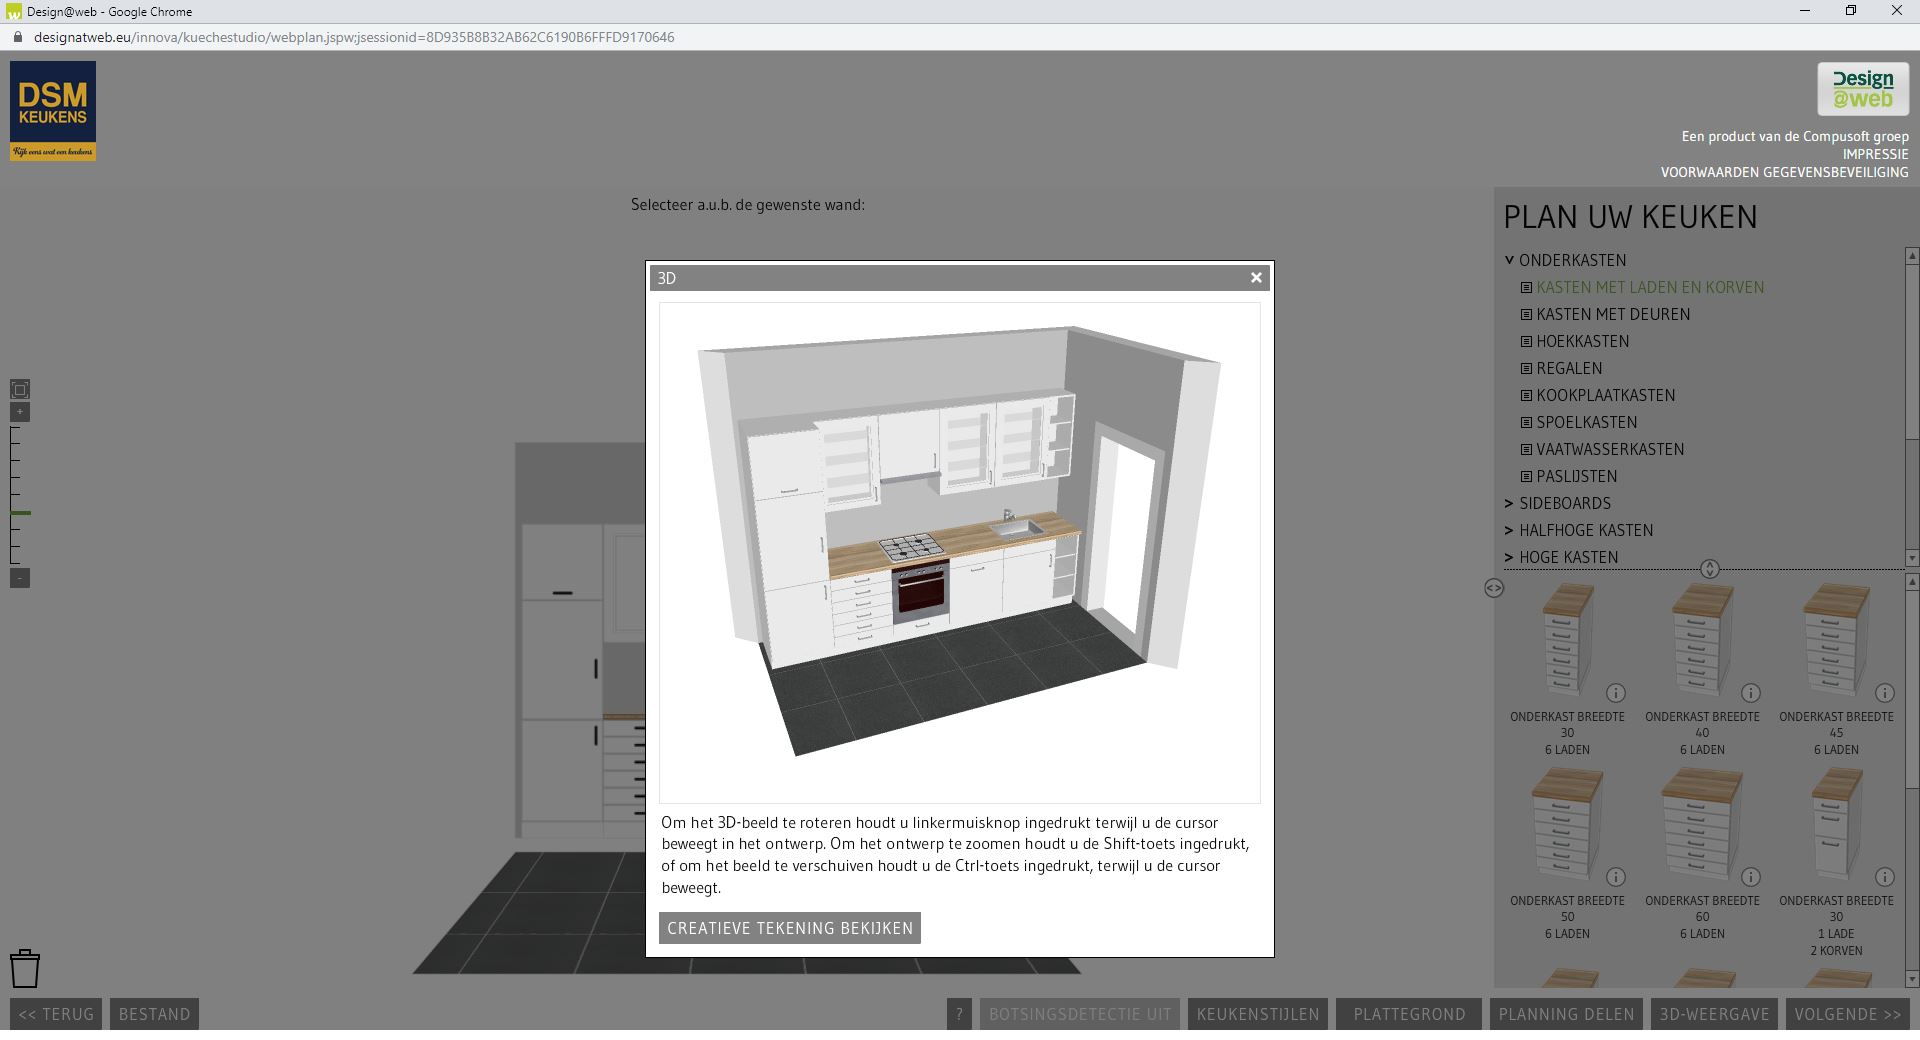Select Onderkast breedte 50 6 laden thumbnail

(x=1567, y=825)
